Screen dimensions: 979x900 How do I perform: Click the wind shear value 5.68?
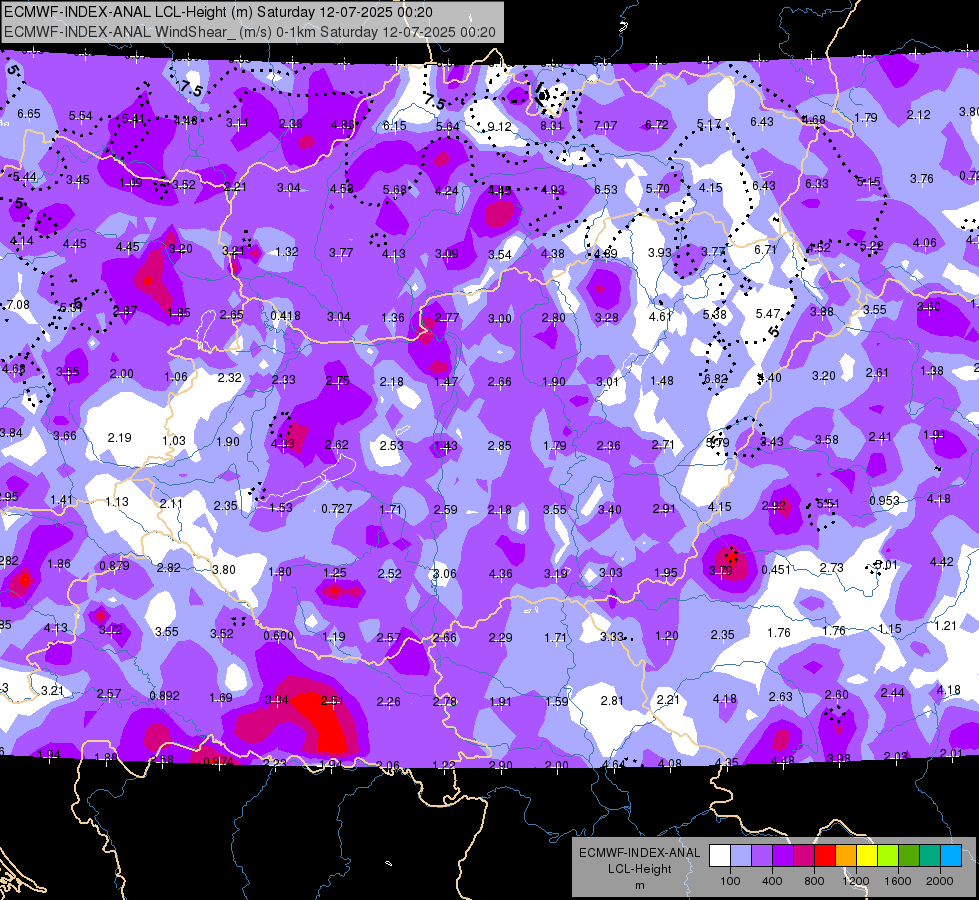coord(395,190)
